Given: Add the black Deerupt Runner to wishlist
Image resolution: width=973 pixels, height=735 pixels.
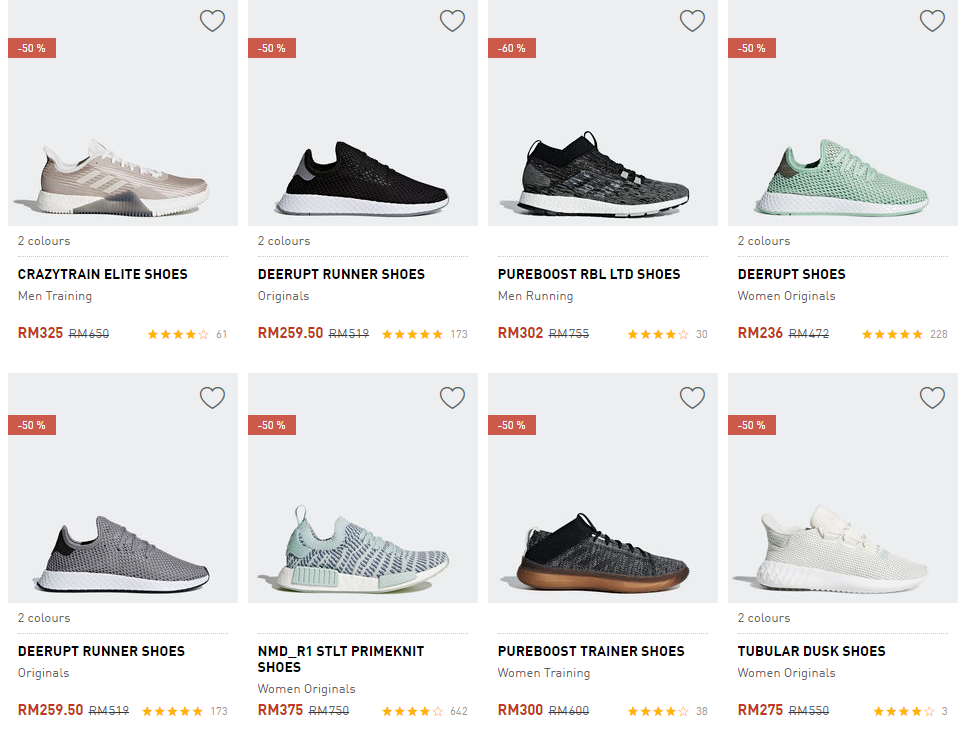Looking at the screenshot, I should coord(452,21).
